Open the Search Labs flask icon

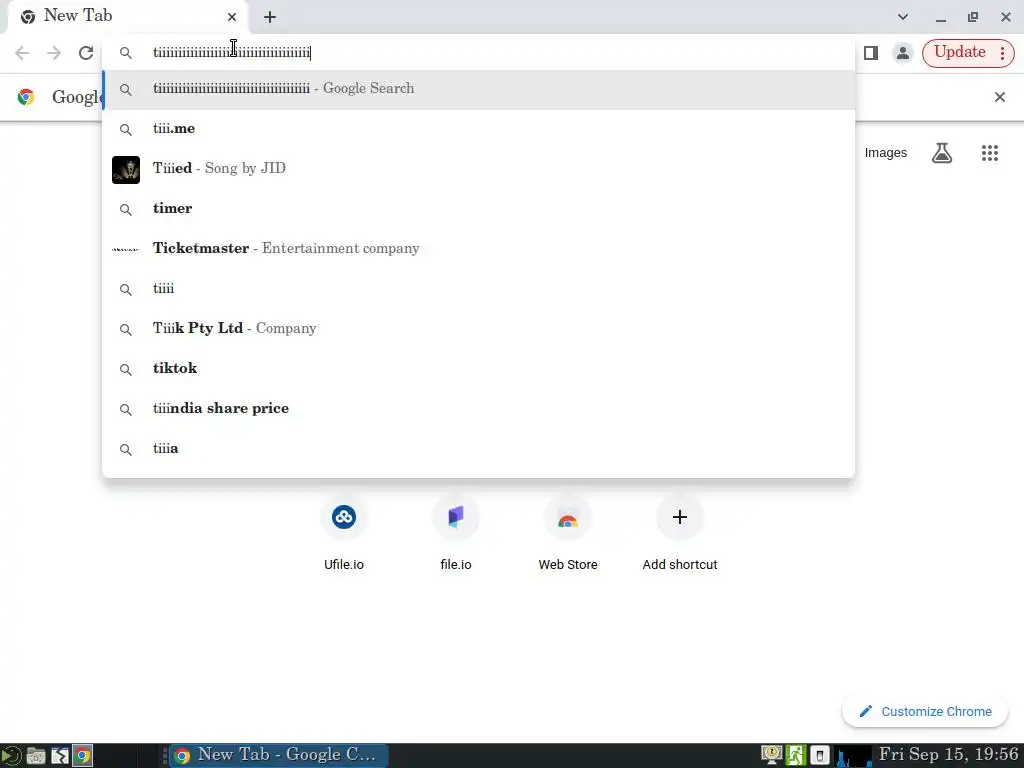click(942, 153)
